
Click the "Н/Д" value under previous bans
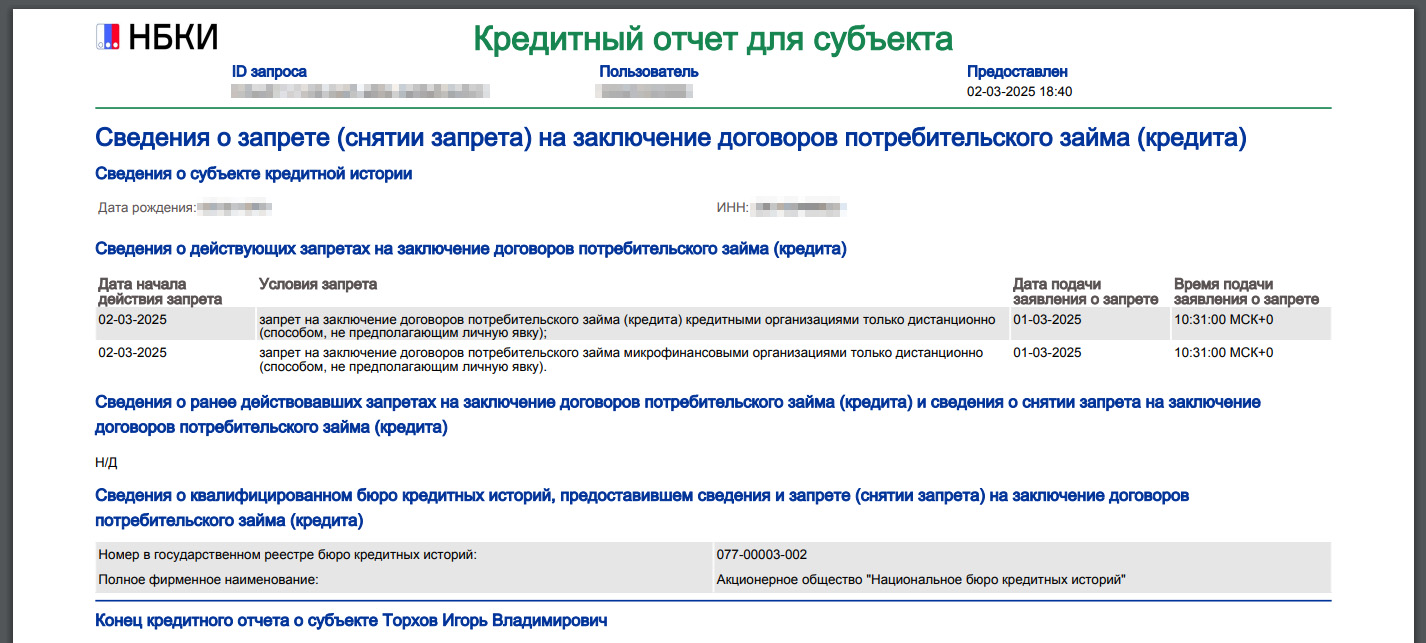(x=106, y=462)
